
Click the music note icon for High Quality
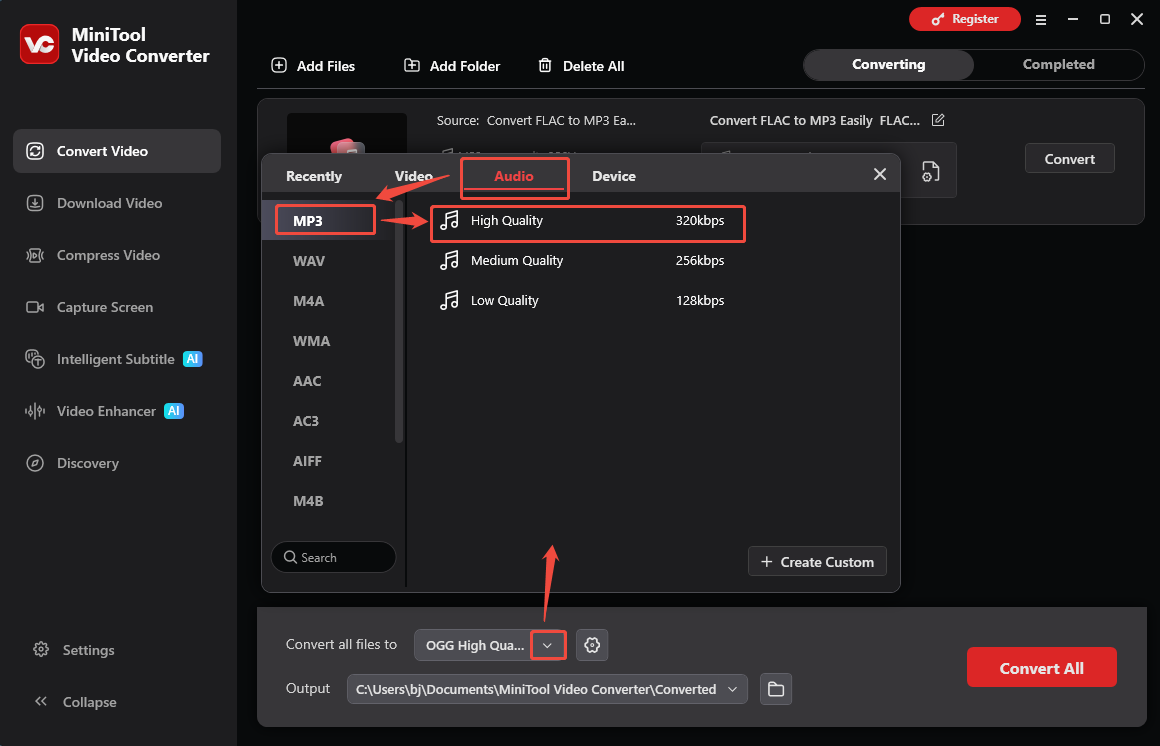(449, 221)
